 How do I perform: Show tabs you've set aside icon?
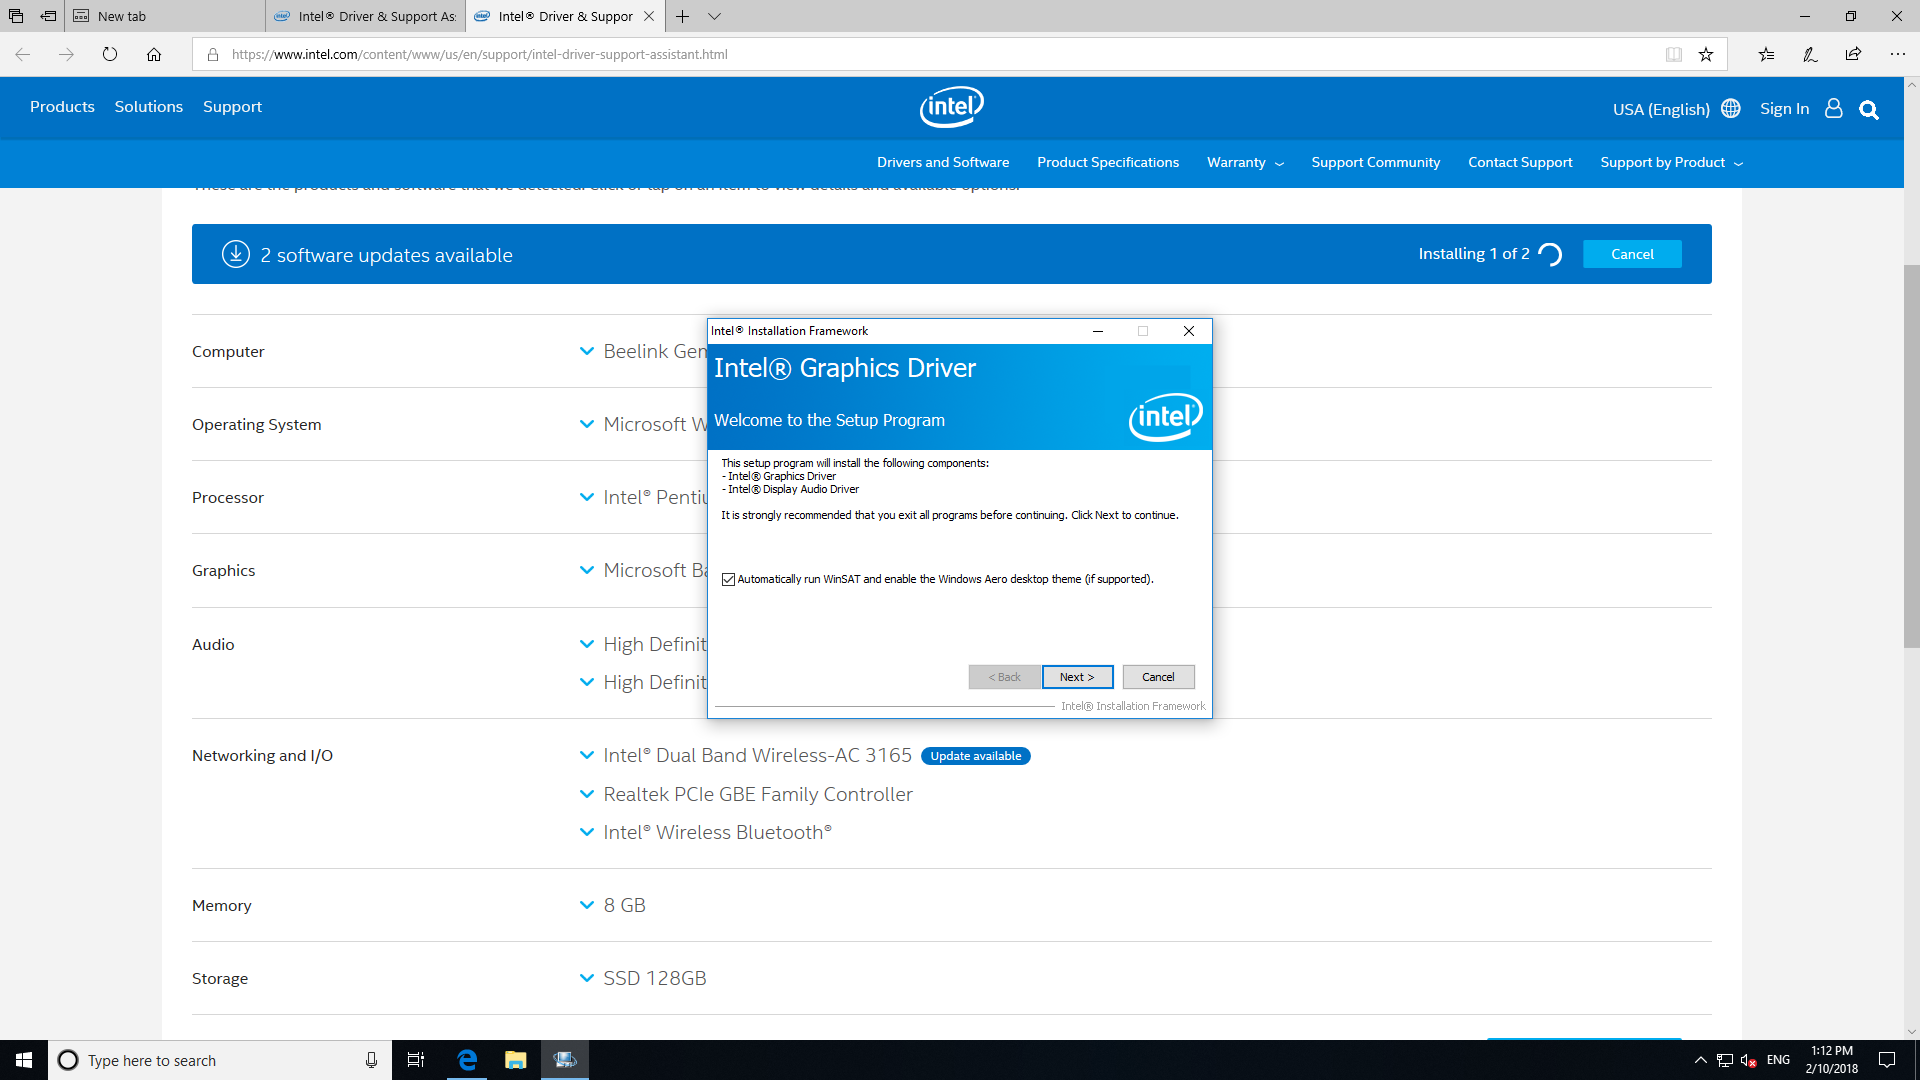(16, 16)
